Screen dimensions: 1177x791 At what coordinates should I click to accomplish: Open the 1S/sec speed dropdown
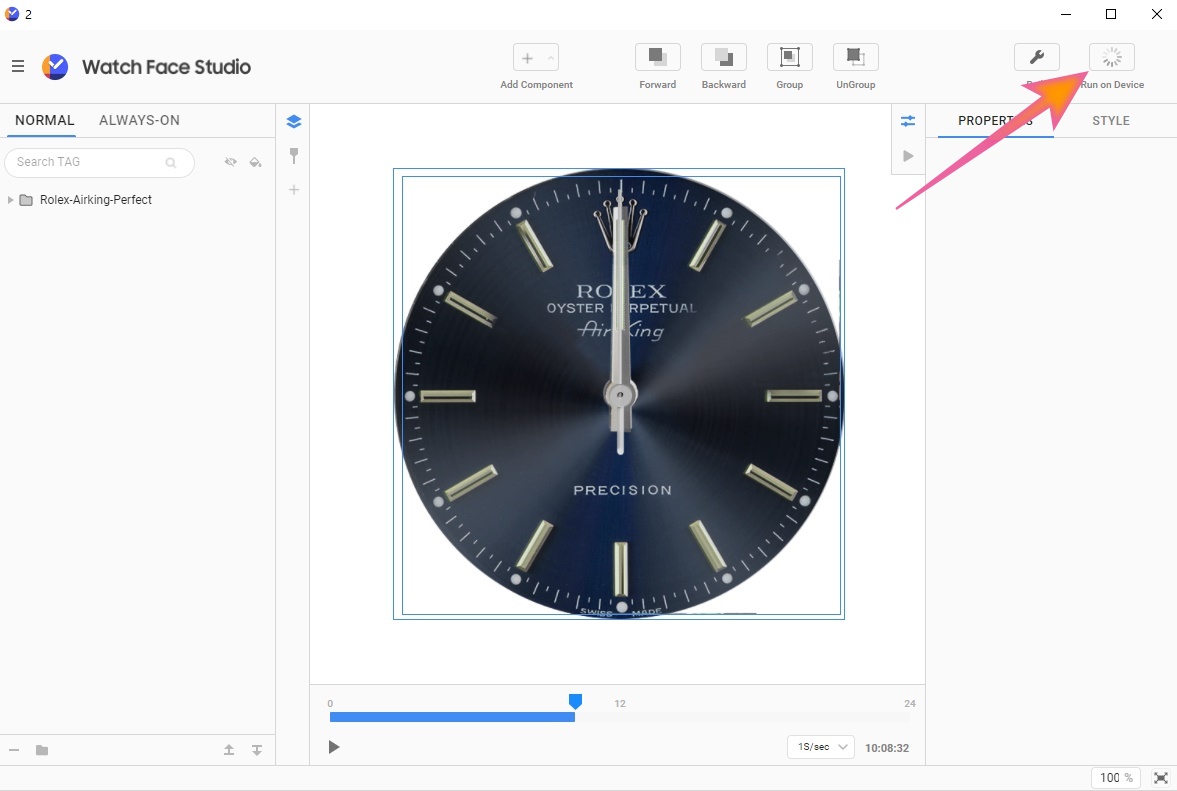pyautogui.click(x=821, y=747)
